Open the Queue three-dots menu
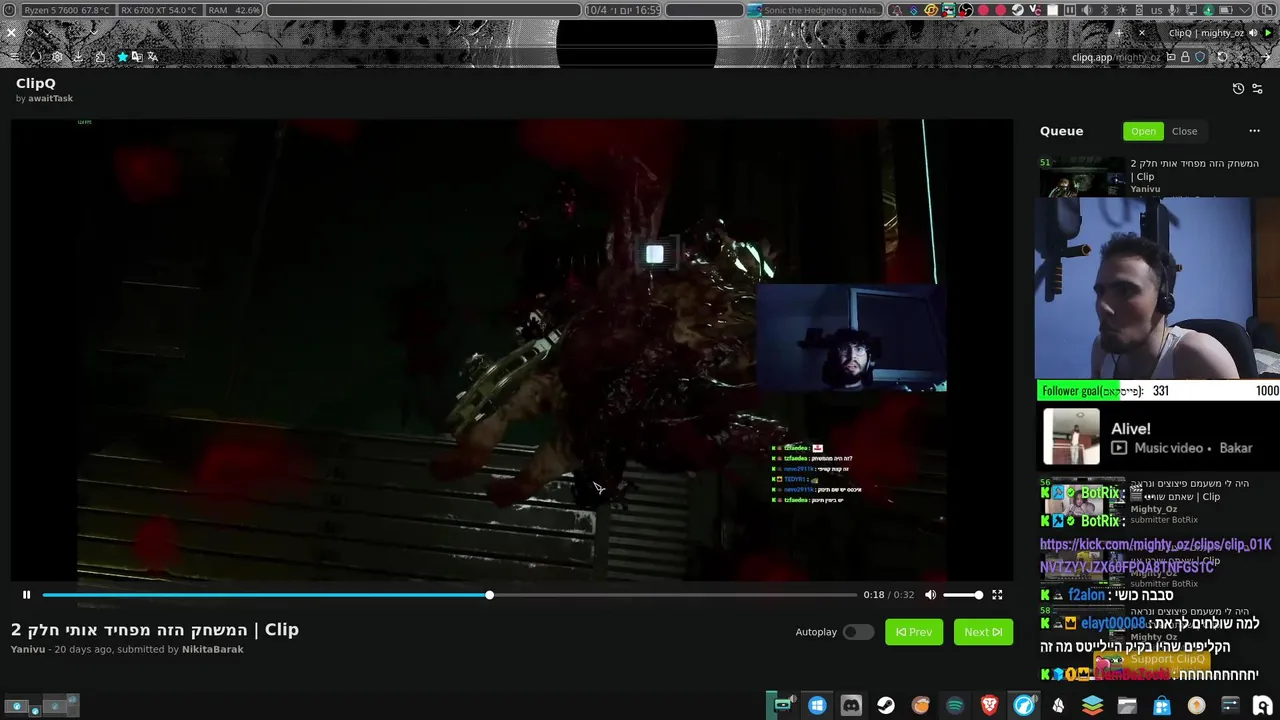Viewport: 1280px width, 720px height. point(1254,131)
